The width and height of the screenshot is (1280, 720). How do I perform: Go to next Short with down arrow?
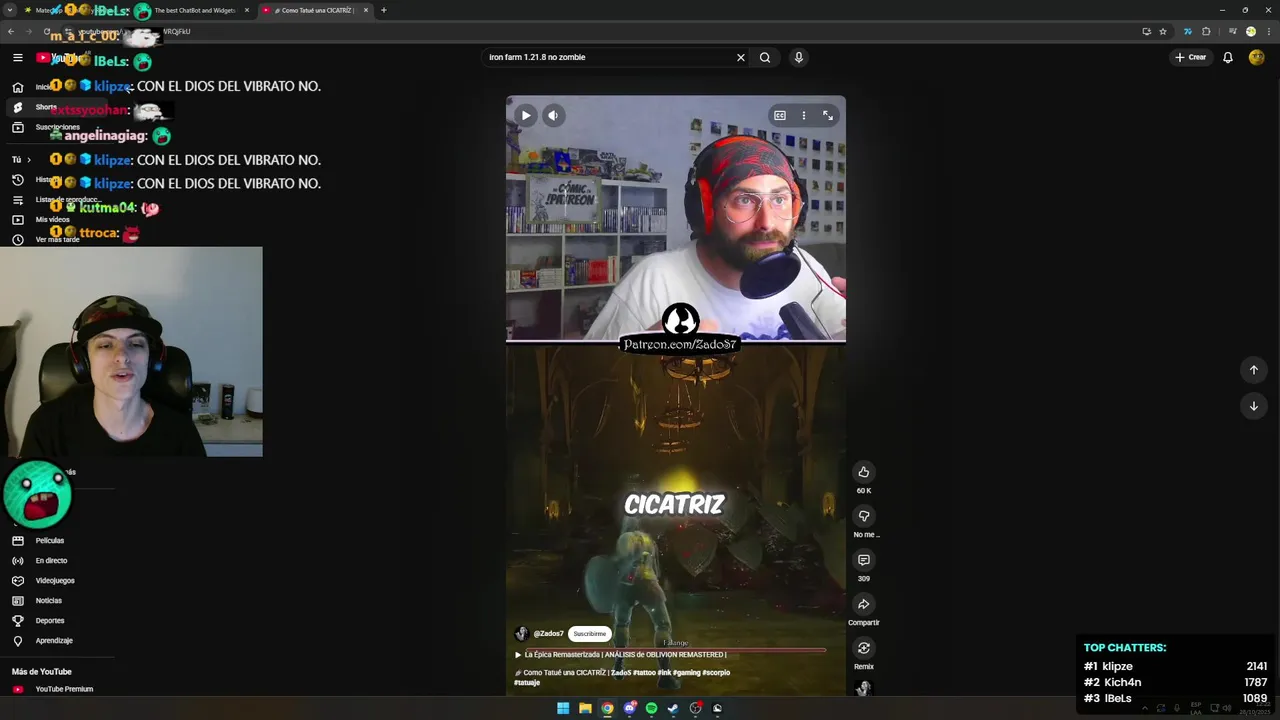point(1253,406)
